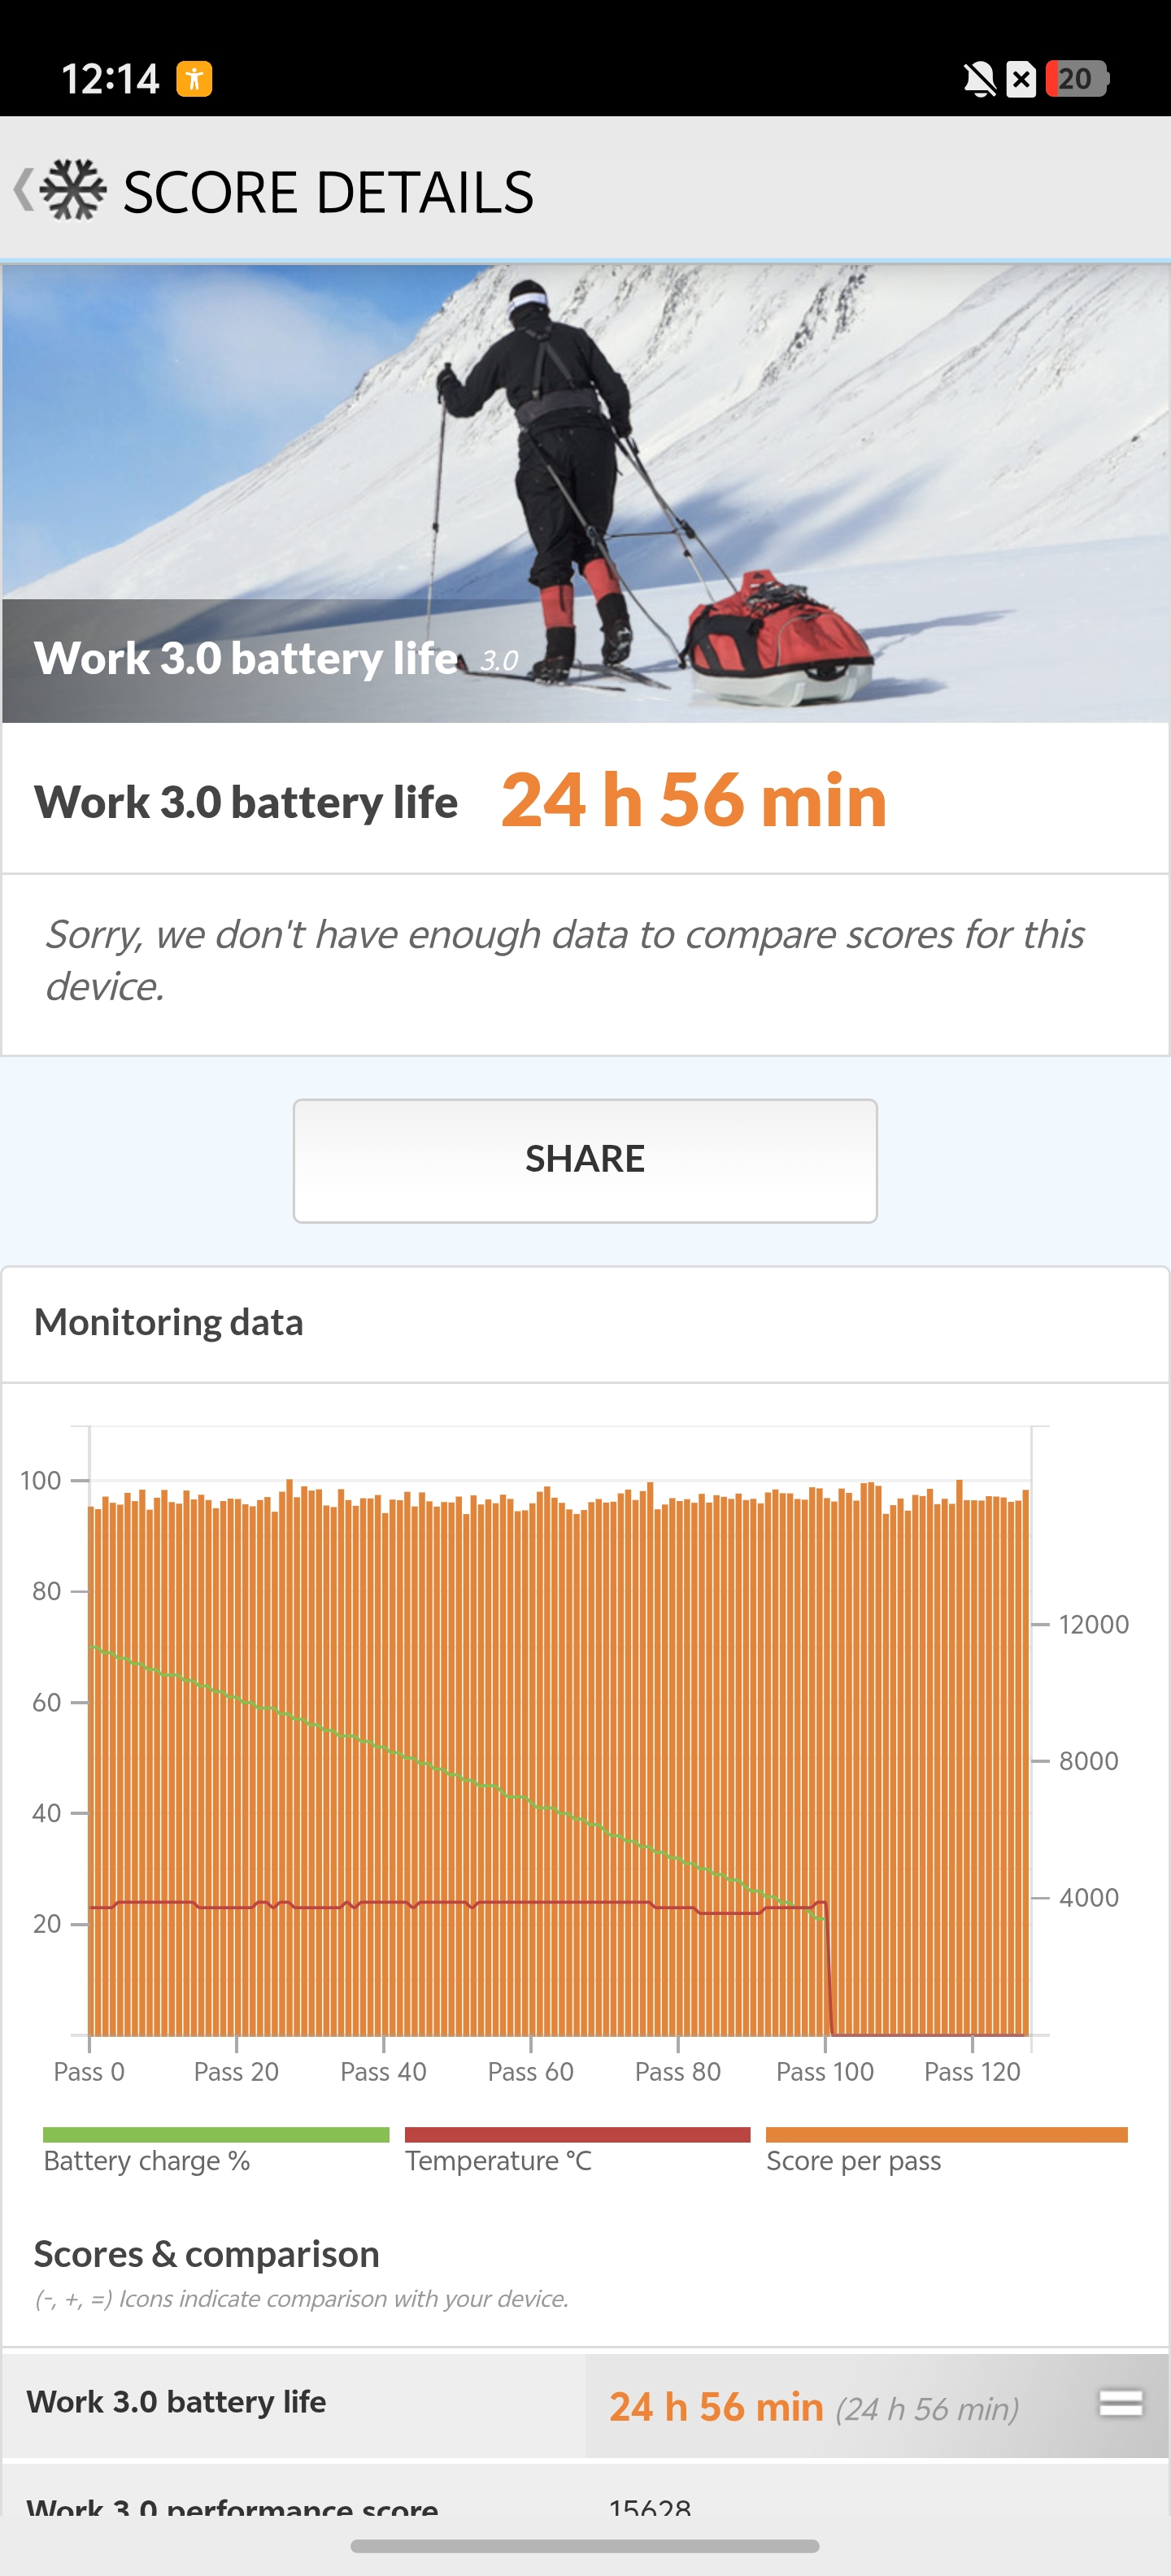This screenshot has width=1171, height=2576.
Task: Tap the muted bell notification icon
Action: [979, 79]
